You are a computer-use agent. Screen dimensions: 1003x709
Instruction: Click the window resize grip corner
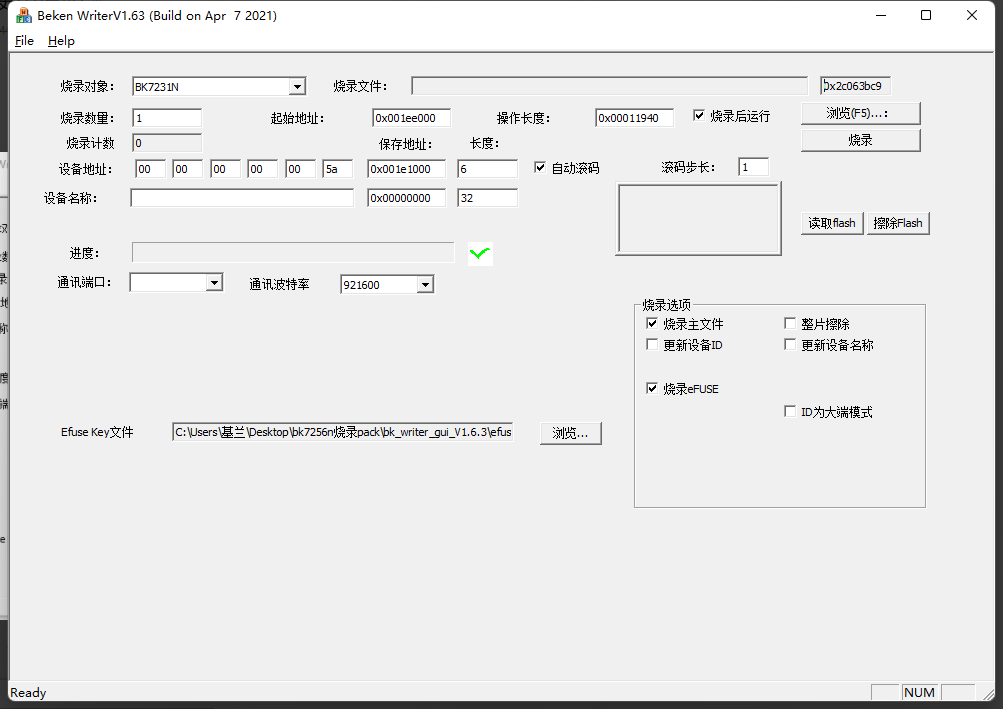point(988,693)
